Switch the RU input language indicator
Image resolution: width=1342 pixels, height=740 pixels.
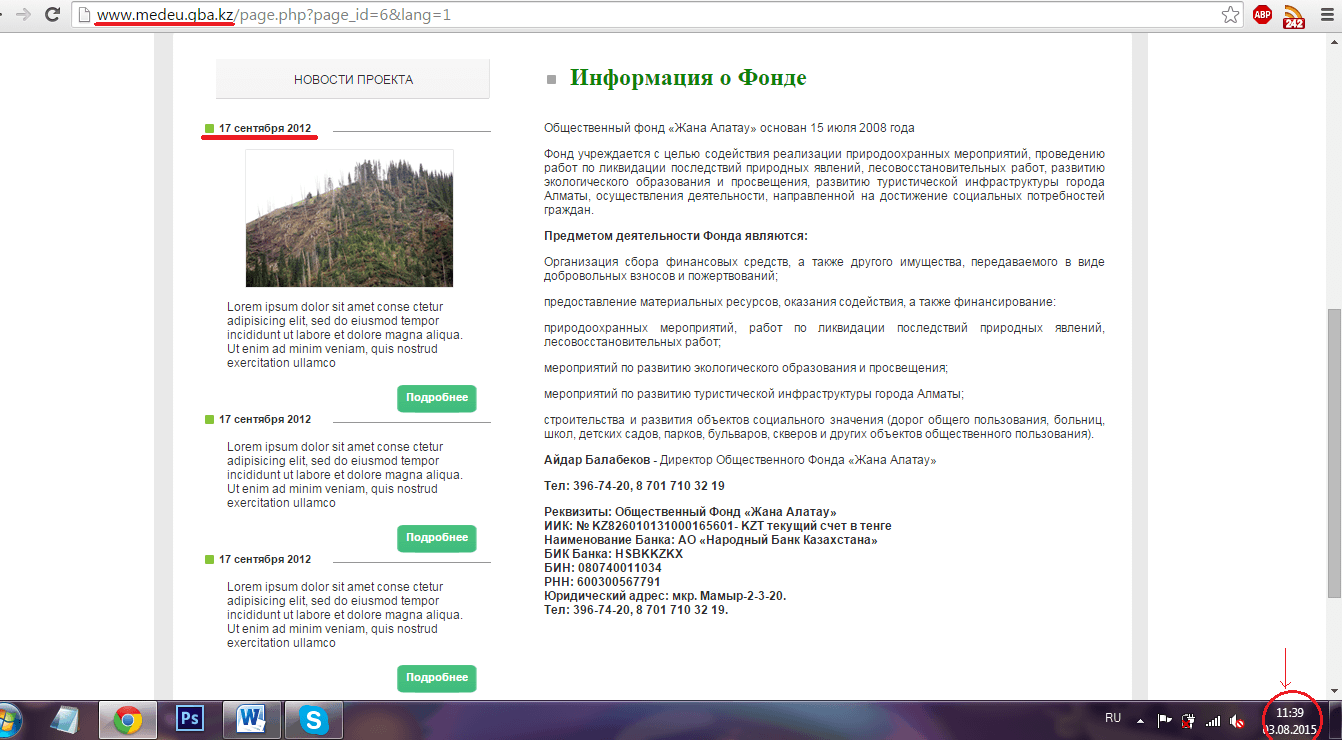1112,718
